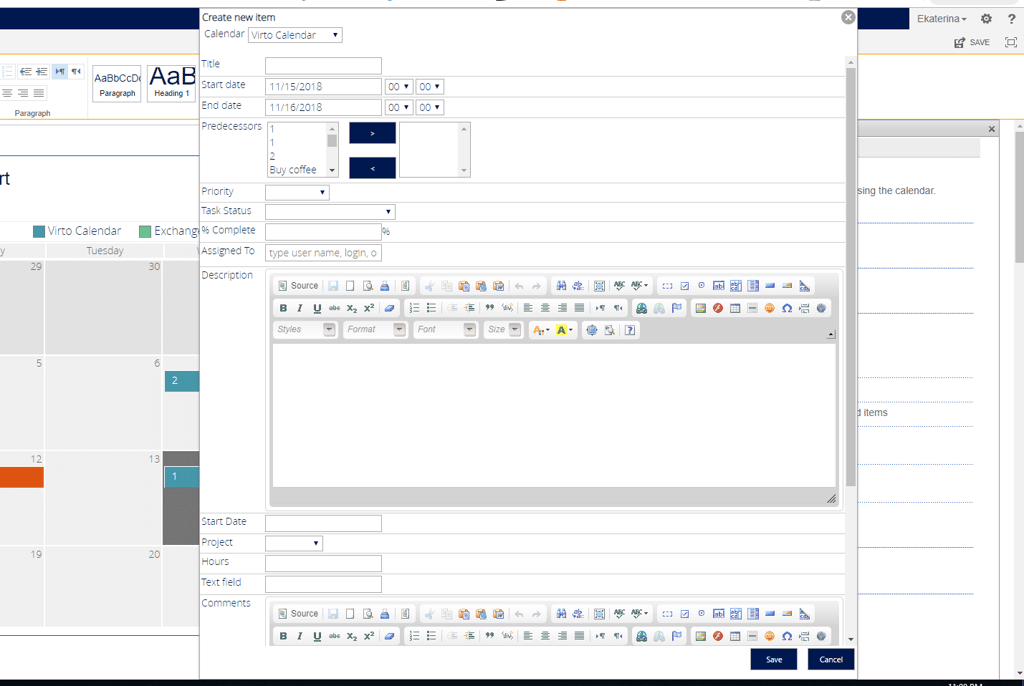
Task: Open Font dropdown in Description editor
Action: point(445,329)
